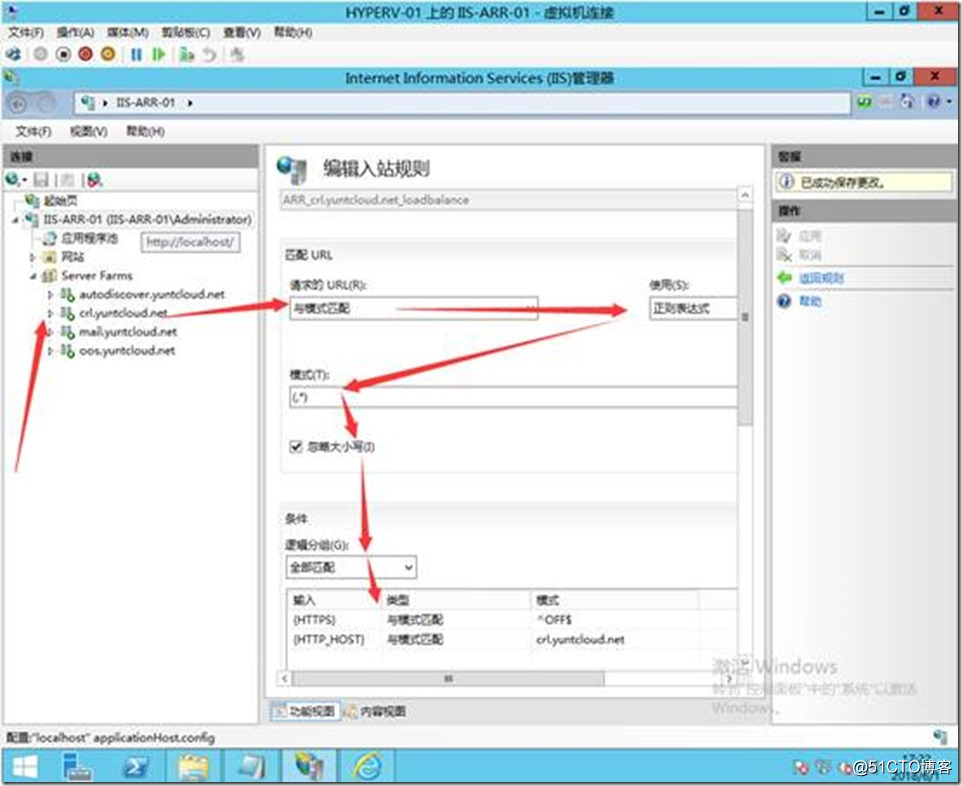Expand oos.yuntcloud.net farm node
962x786 pixels.
tap(50, 351)
